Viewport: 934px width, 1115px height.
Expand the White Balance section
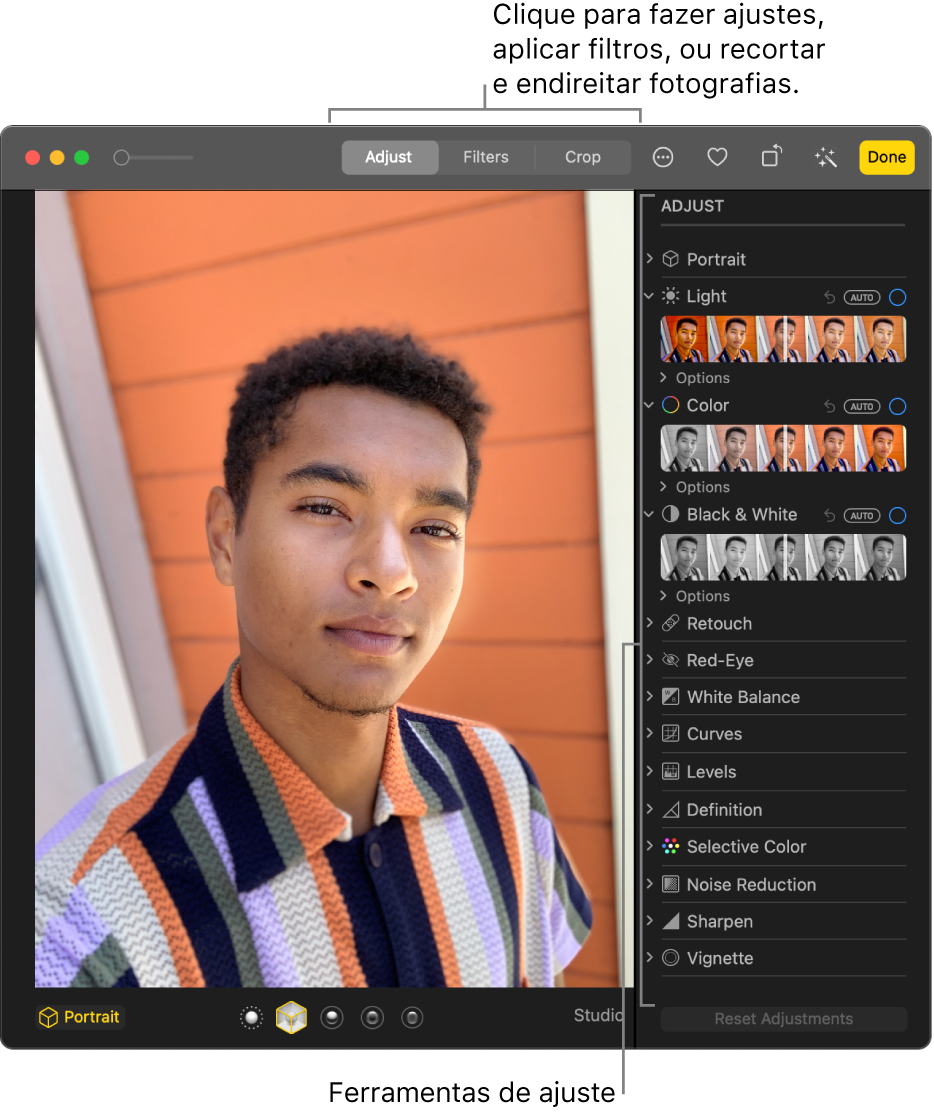(x=649, y=696)
